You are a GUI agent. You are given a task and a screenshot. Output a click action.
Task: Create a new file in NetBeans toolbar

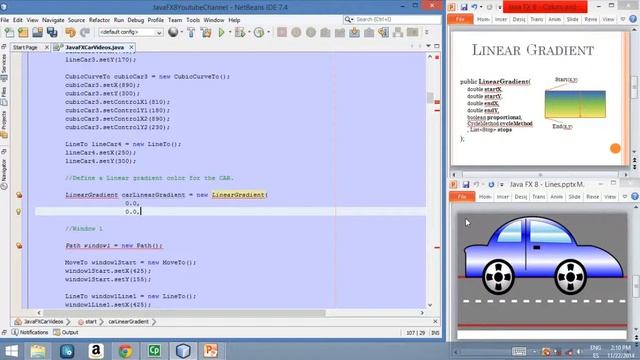click(9, 32)
